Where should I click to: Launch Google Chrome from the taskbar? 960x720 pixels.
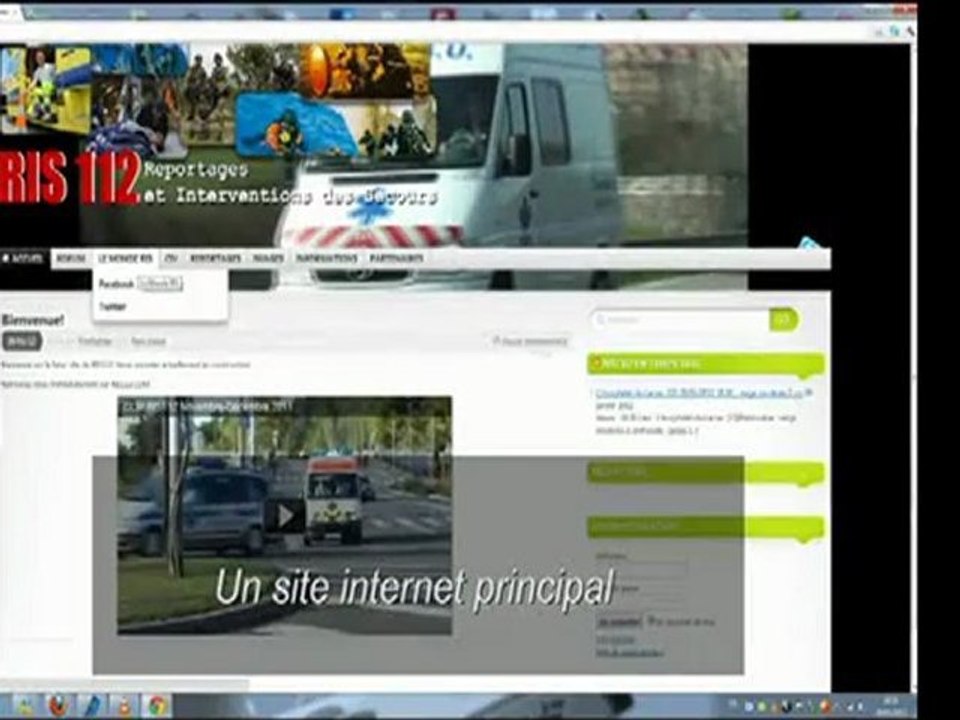click(x=157, y=707)
